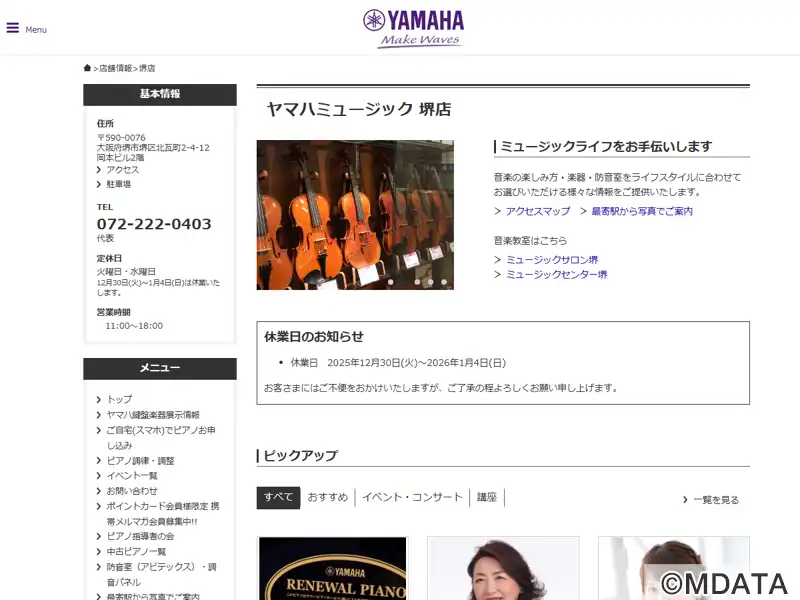Open the 駐車場 link under address

tap(118, 184)
